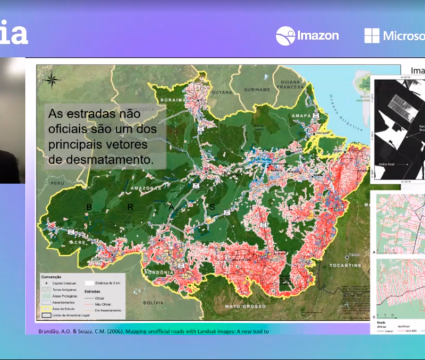Click the Brandão & Souza citation text

[x=154, y=331]
